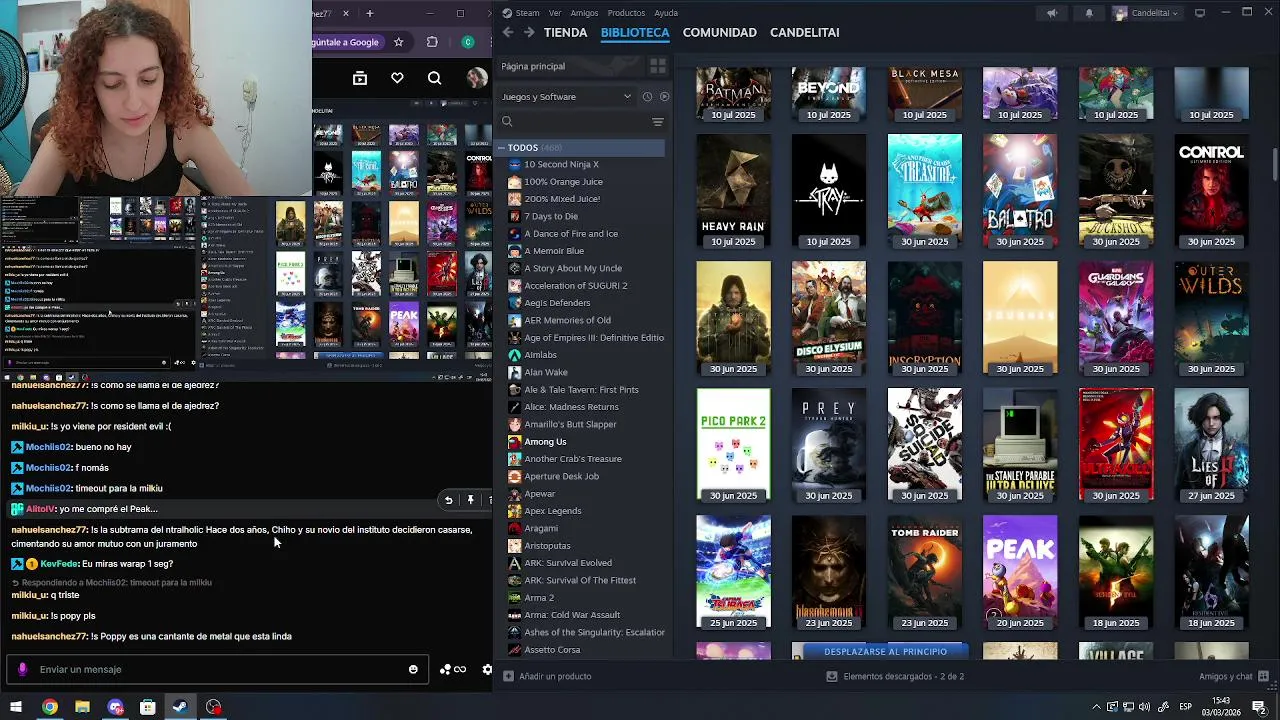Go forward with Steam's right arrow
Viewport: 1280px width, 720px height.
529,32
